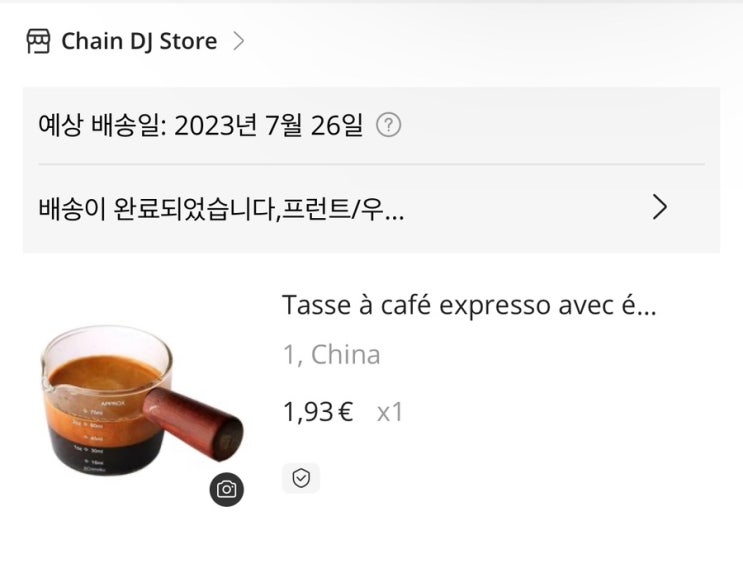Open the espresso cup product thumbnail
The image size is (743, 578).
click(141, 400)
